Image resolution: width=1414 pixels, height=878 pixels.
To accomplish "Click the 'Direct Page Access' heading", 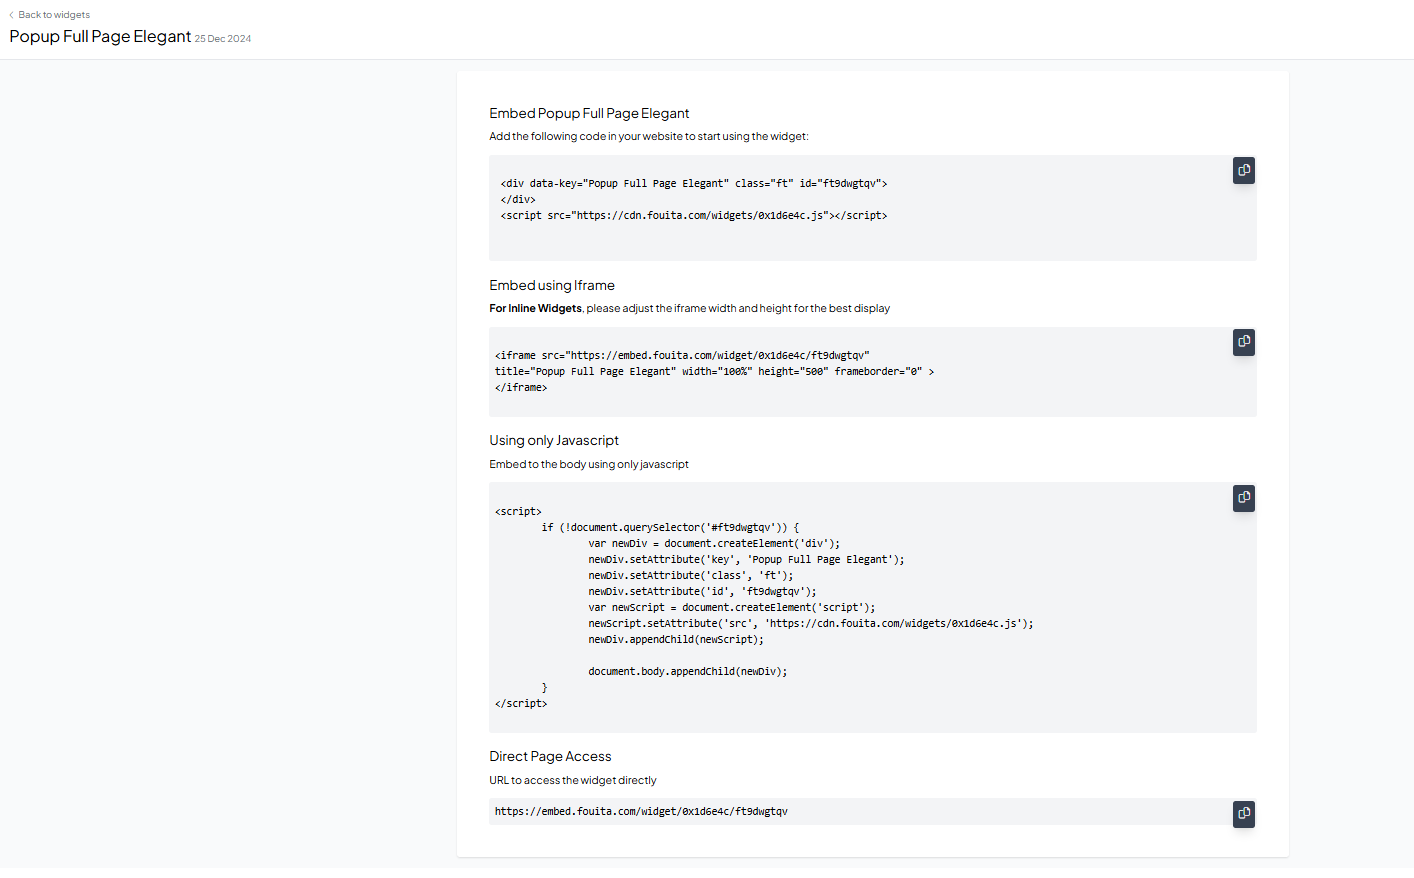I will [x=550, y=756].
